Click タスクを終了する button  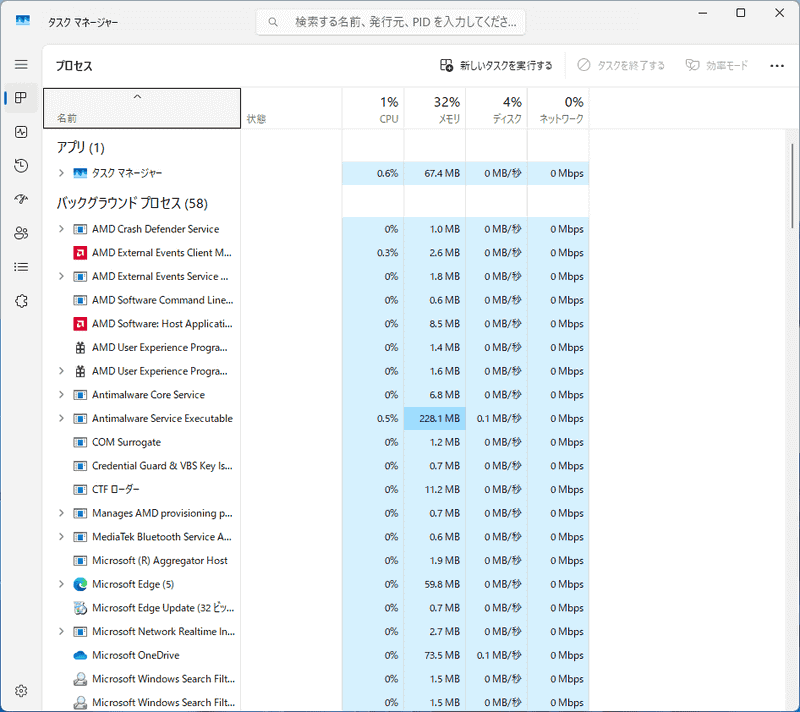coord(621,65)
